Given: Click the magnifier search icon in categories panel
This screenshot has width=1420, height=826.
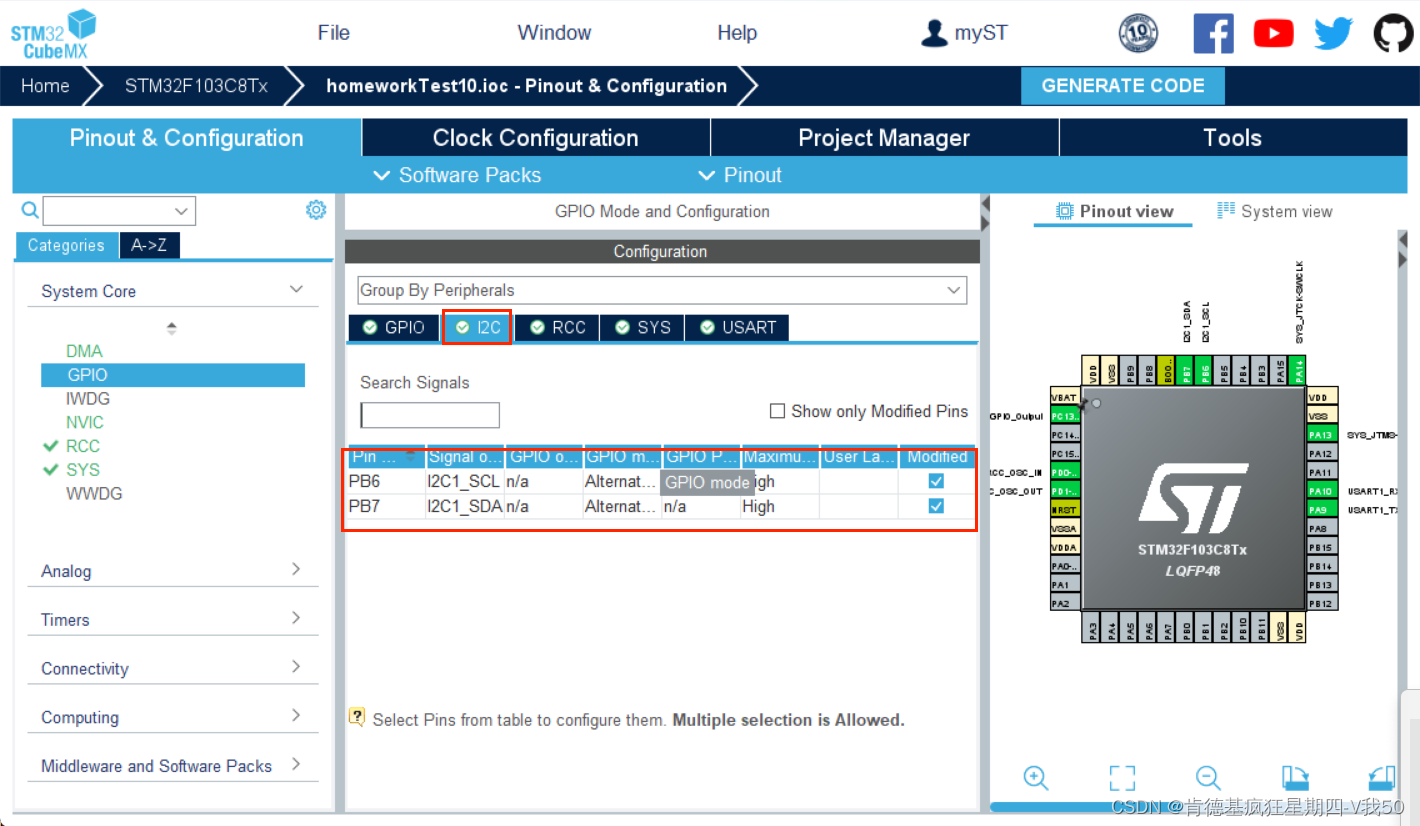Looking at the screenshot, I should pos(30,210).
